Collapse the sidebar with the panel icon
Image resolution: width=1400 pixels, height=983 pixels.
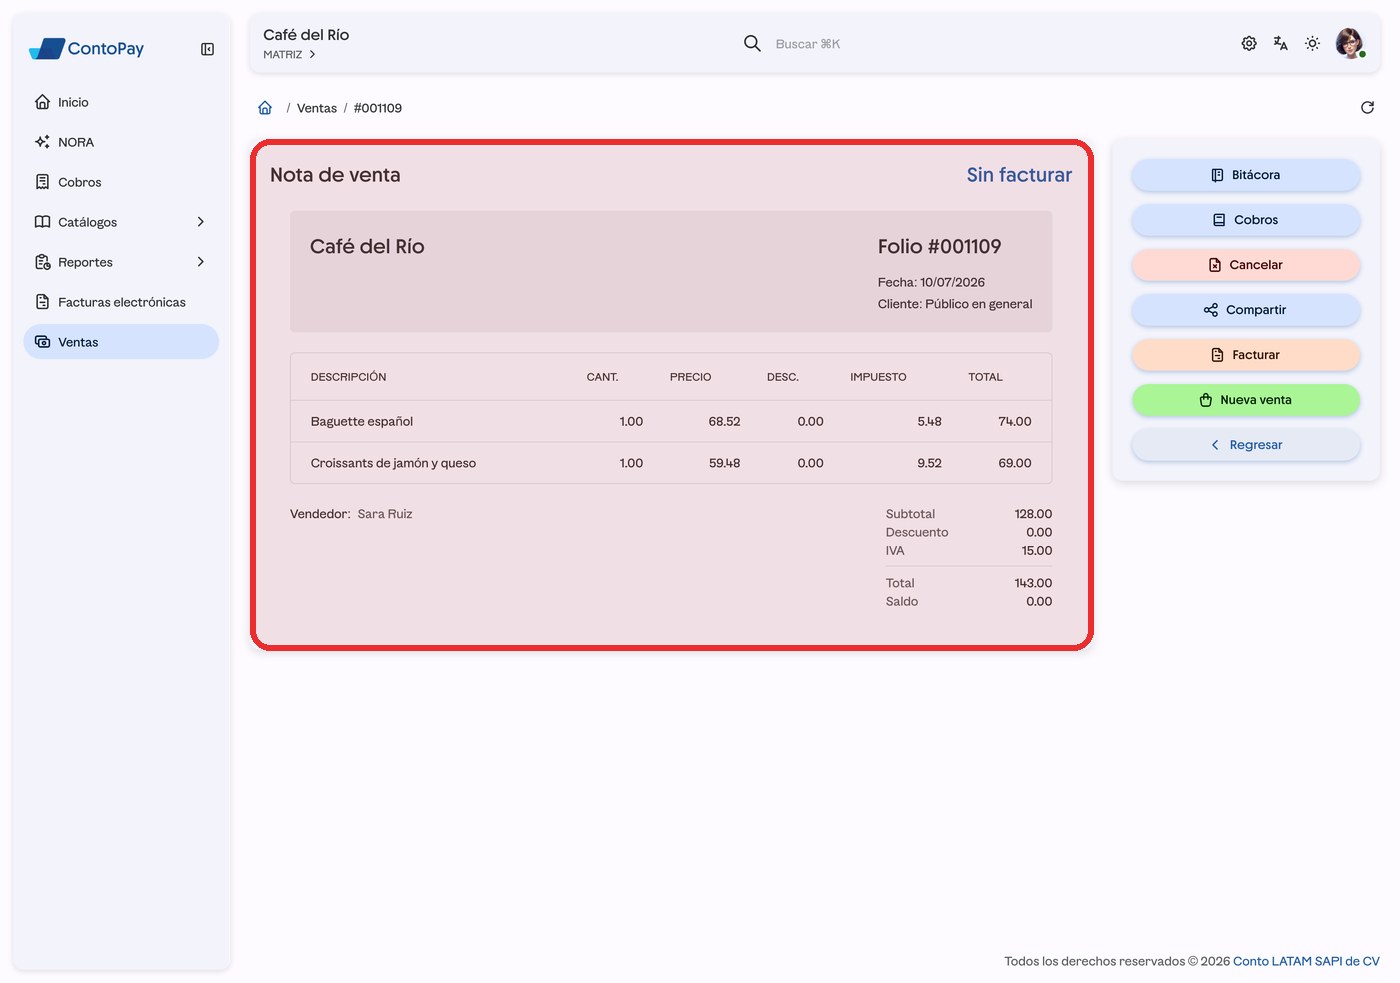[207, 49]
